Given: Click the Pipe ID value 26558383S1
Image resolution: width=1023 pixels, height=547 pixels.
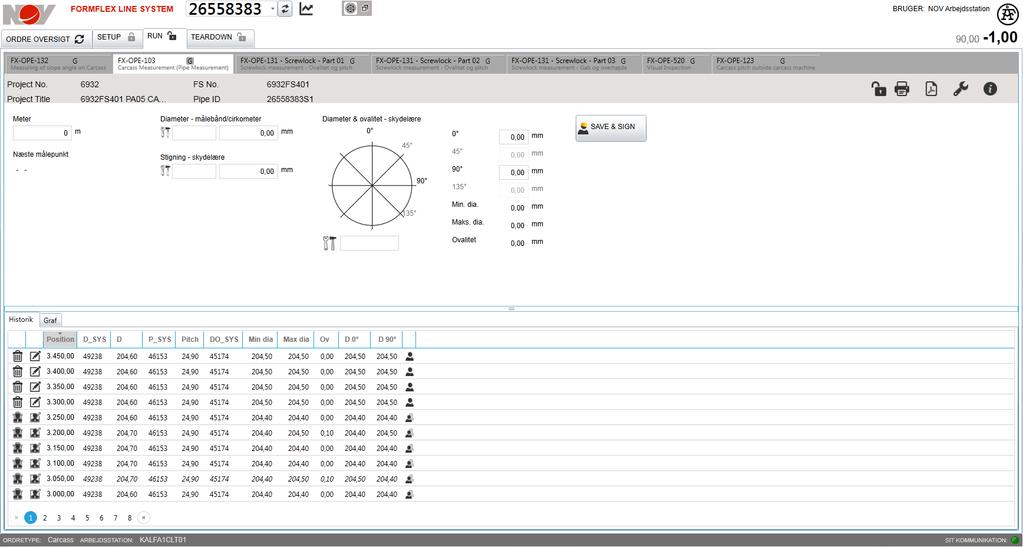Looking at the screenshot, I should click(x=290, y=99).
